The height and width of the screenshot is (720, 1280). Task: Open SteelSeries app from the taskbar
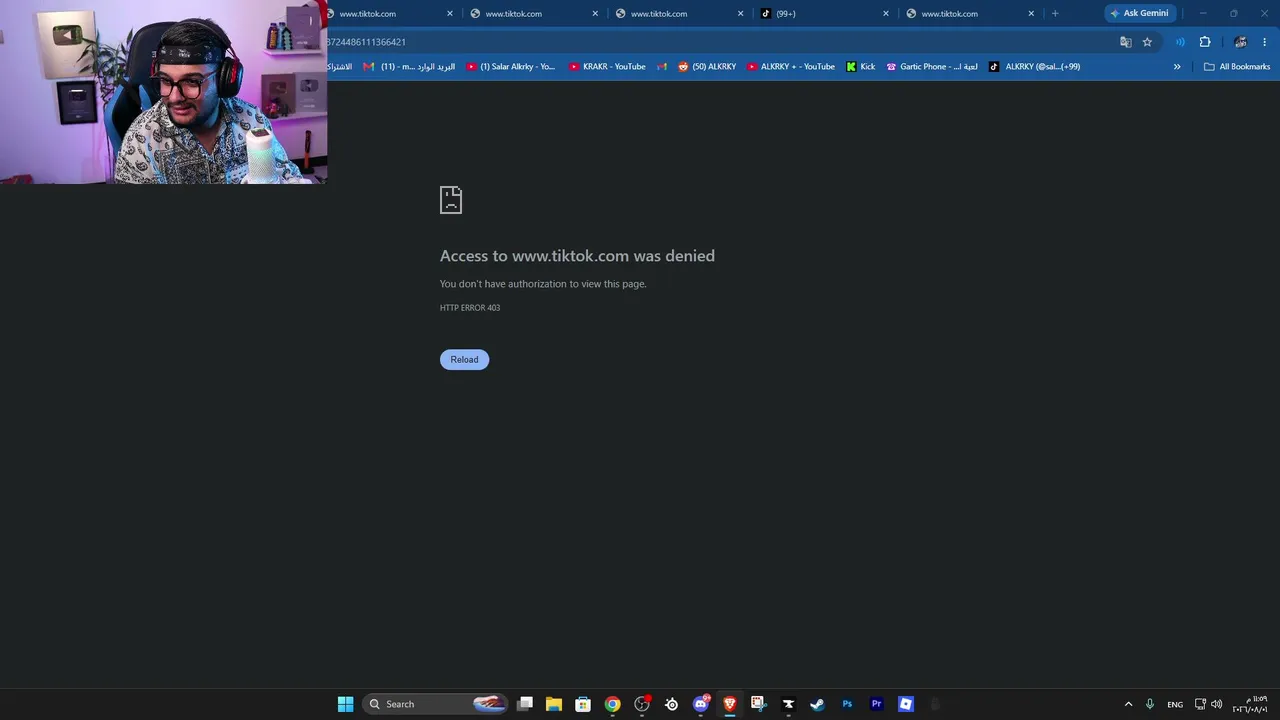(671, 704)
